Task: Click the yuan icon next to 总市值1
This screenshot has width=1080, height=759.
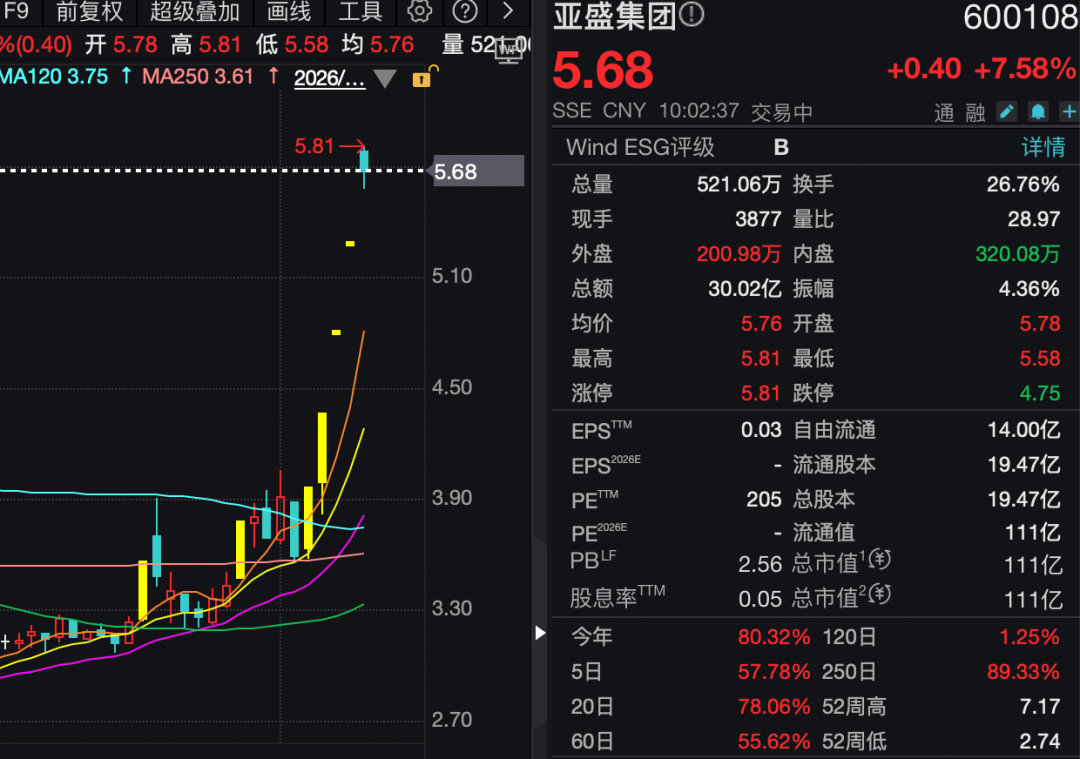Action: pos(880,559)
